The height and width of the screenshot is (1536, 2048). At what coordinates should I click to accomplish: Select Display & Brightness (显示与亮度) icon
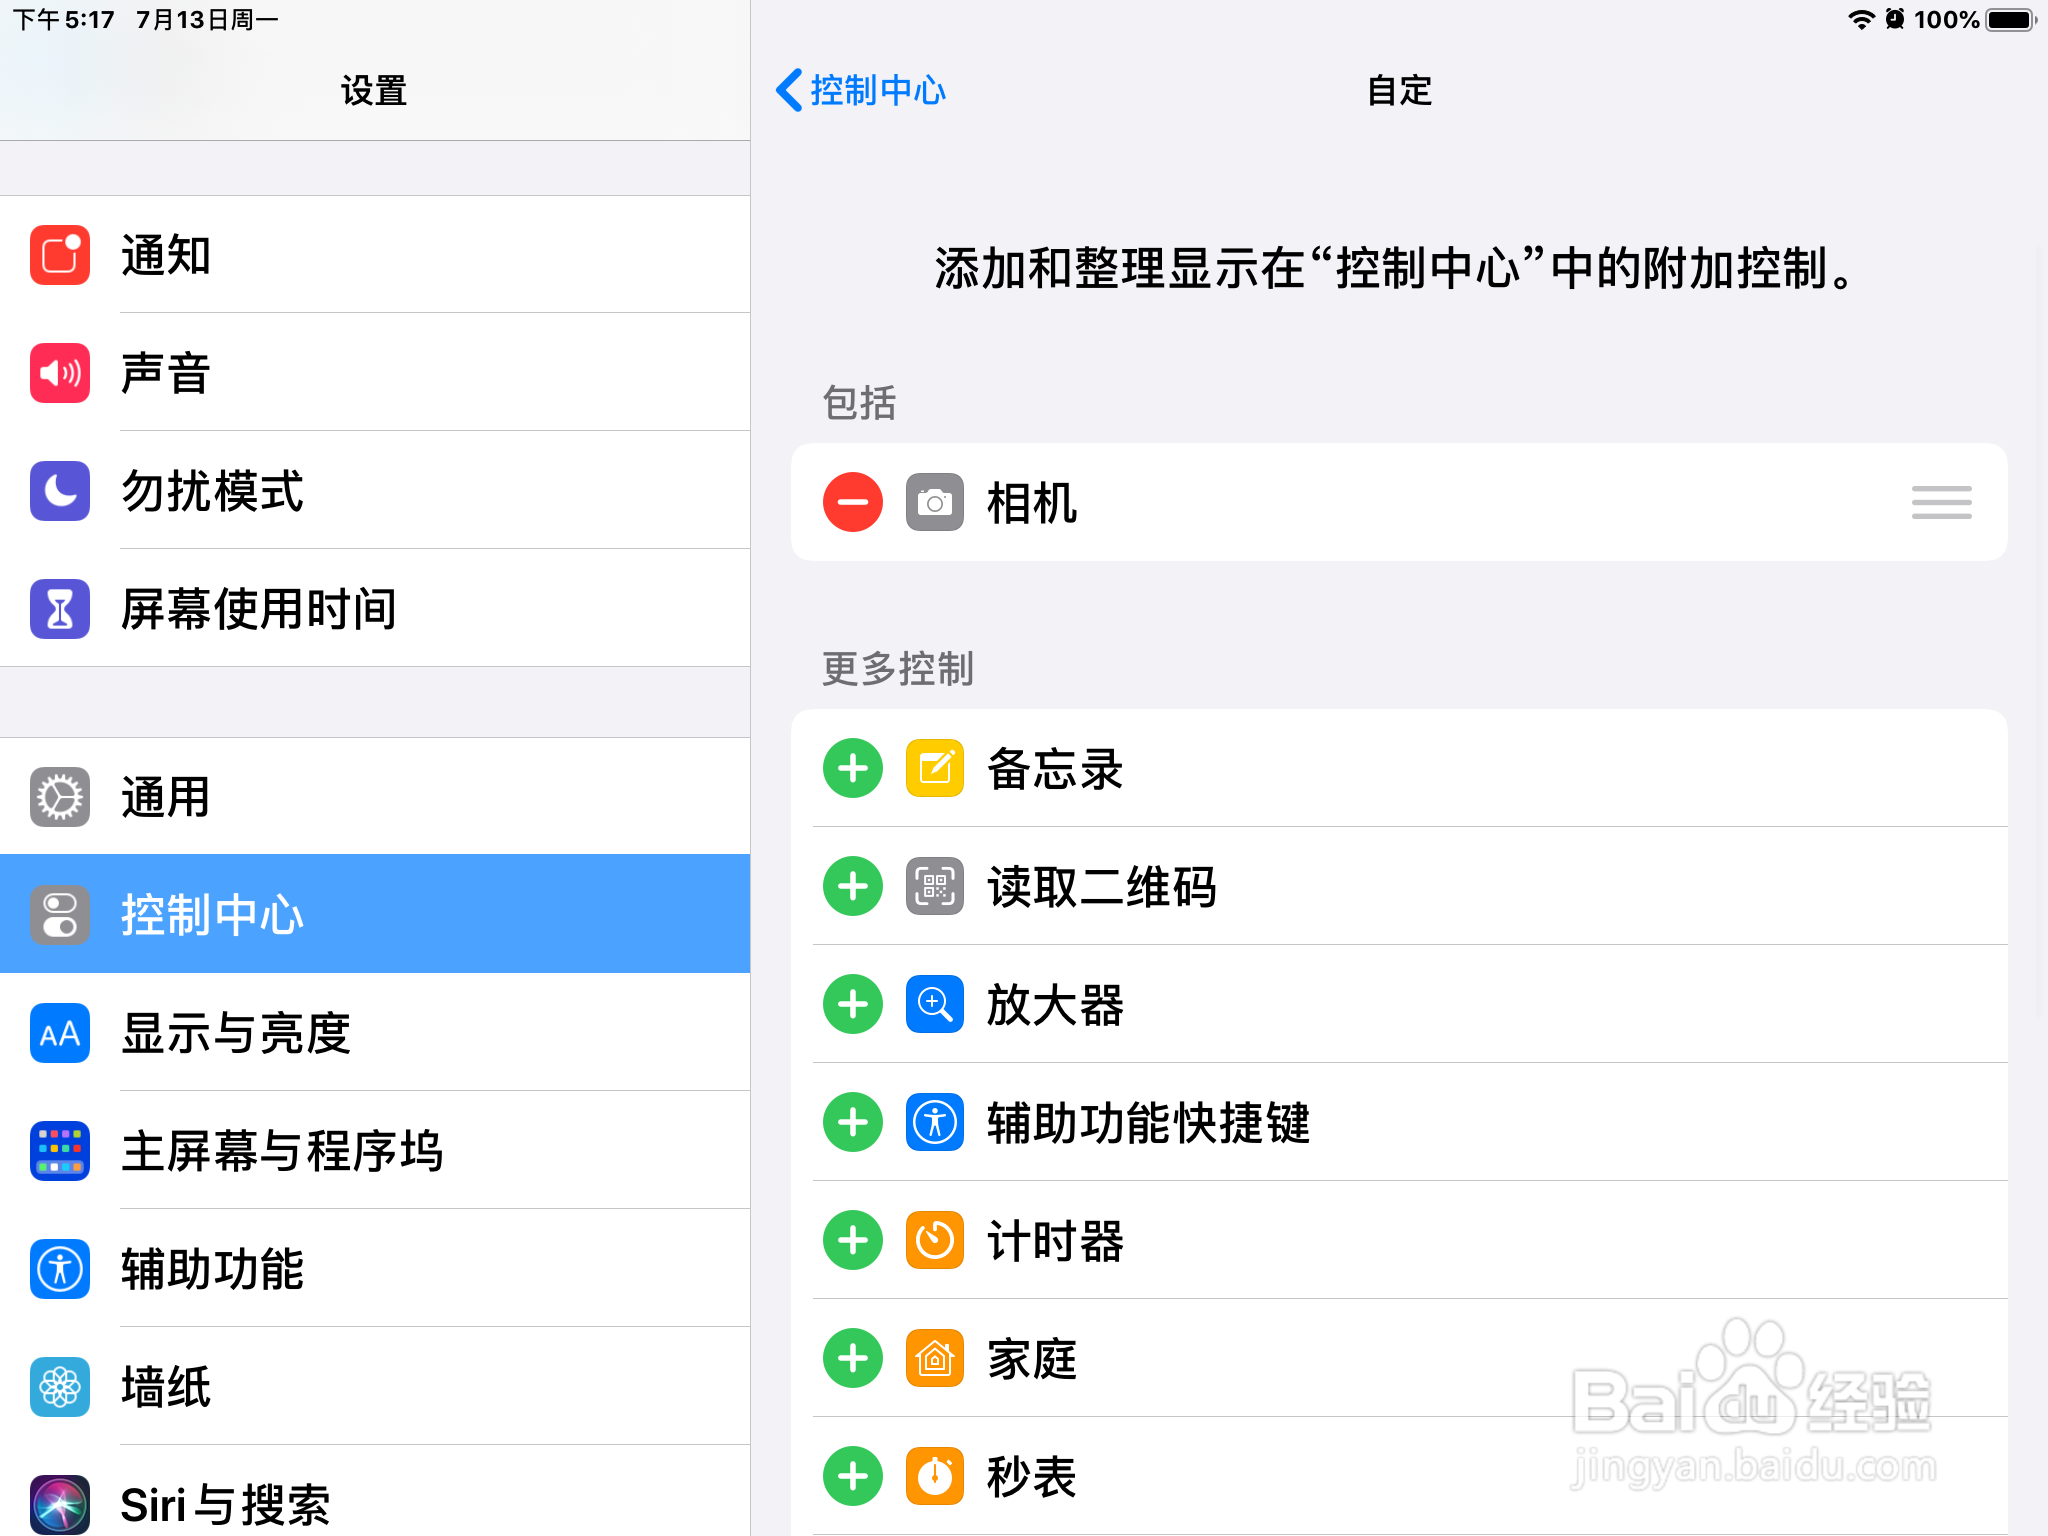click(x=59, y=1033)
